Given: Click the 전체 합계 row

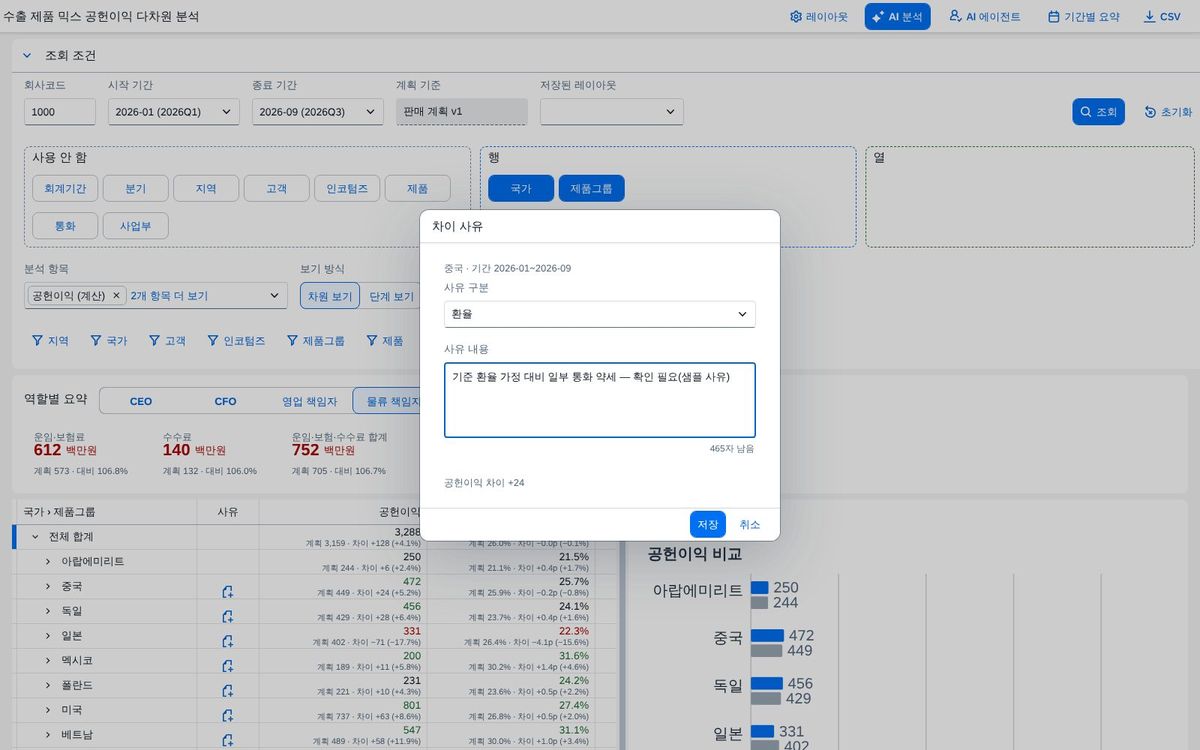Looking at the screenshot, I should pos(317,536).
